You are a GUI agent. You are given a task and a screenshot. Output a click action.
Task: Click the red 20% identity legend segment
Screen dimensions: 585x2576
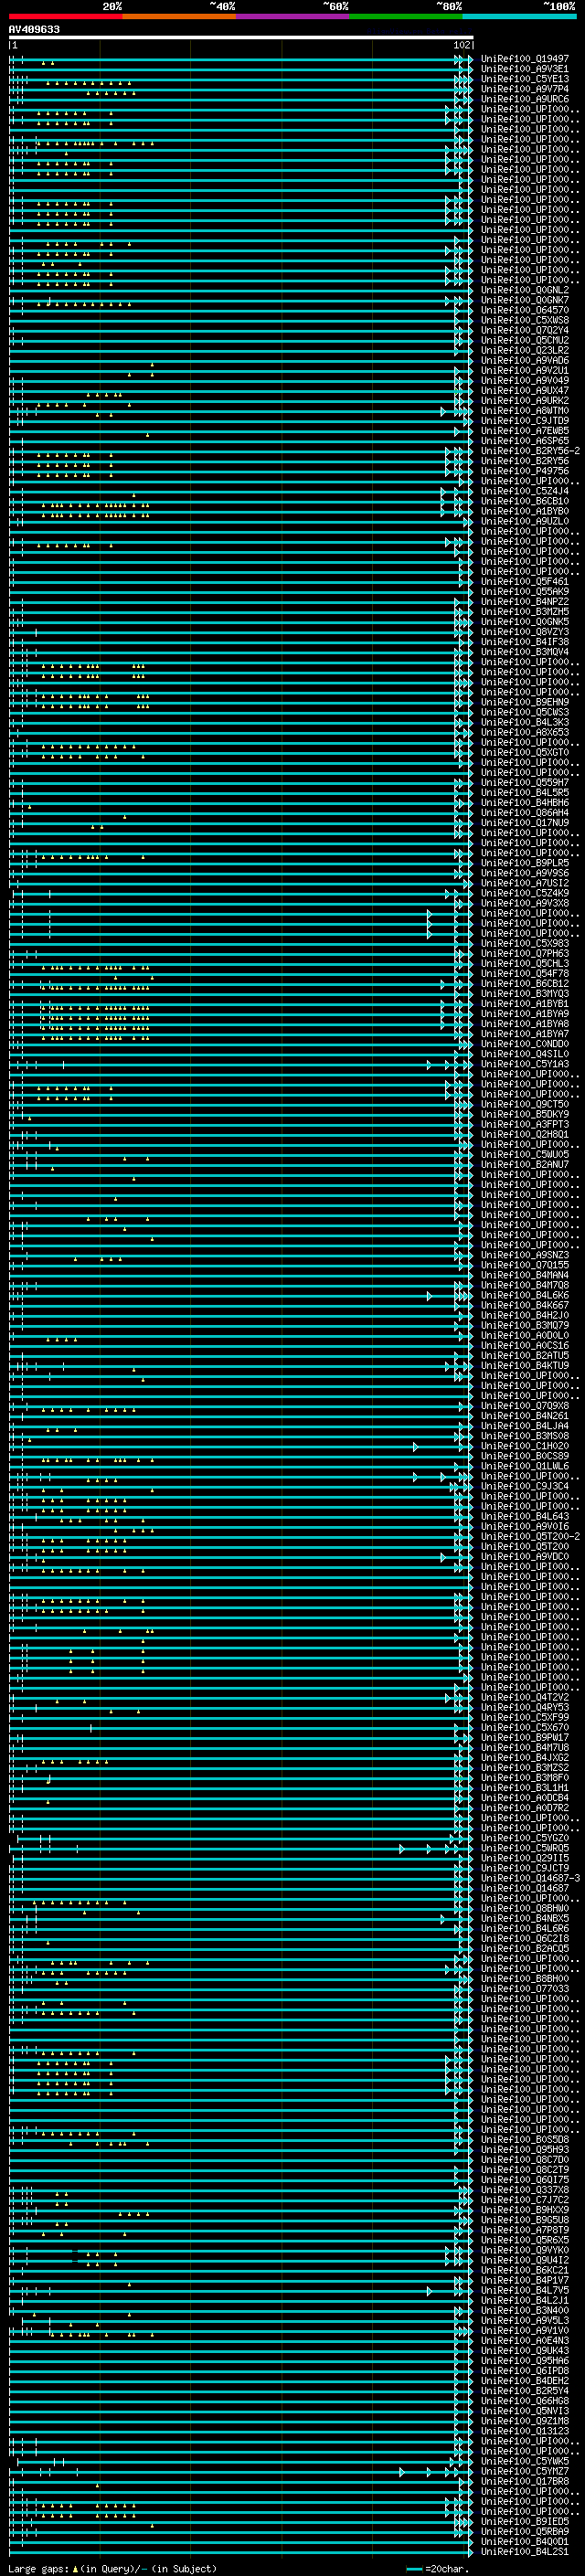point(66,16)
